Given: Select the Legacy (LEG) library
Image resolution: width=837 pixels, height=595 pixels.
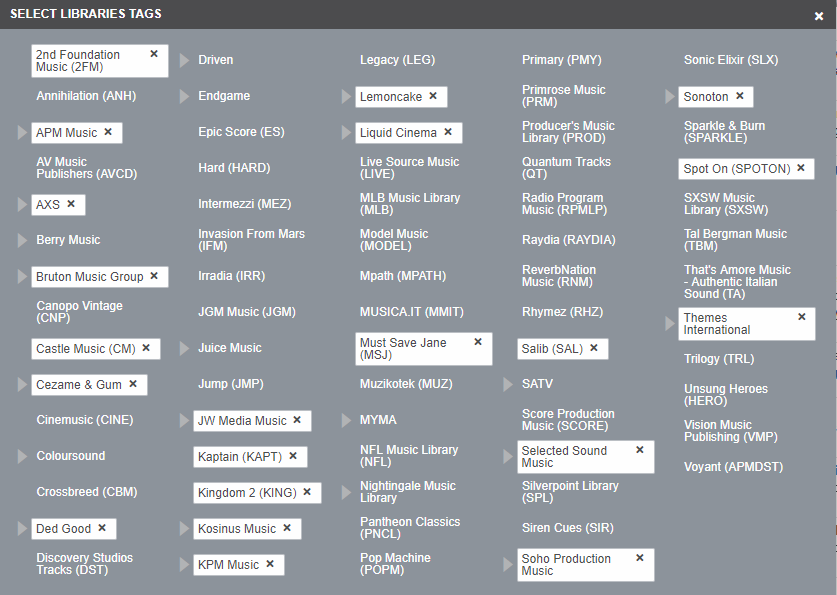Looking at the screenshot, I should tap(397, 60).
